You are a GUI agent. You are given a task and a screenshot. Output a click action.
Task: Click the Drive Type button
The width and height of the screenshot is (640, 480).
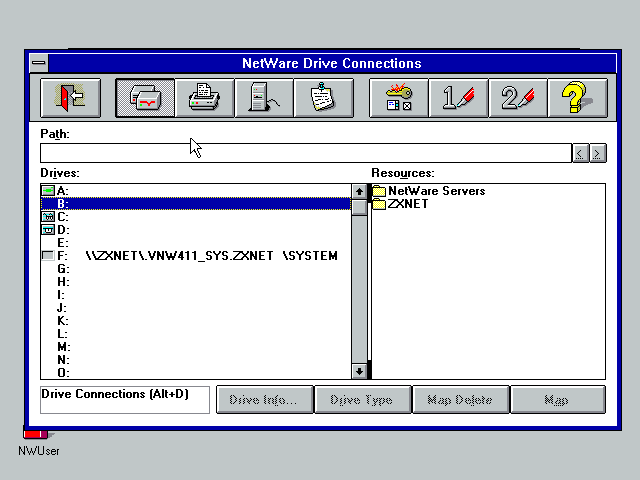[362, 400]
